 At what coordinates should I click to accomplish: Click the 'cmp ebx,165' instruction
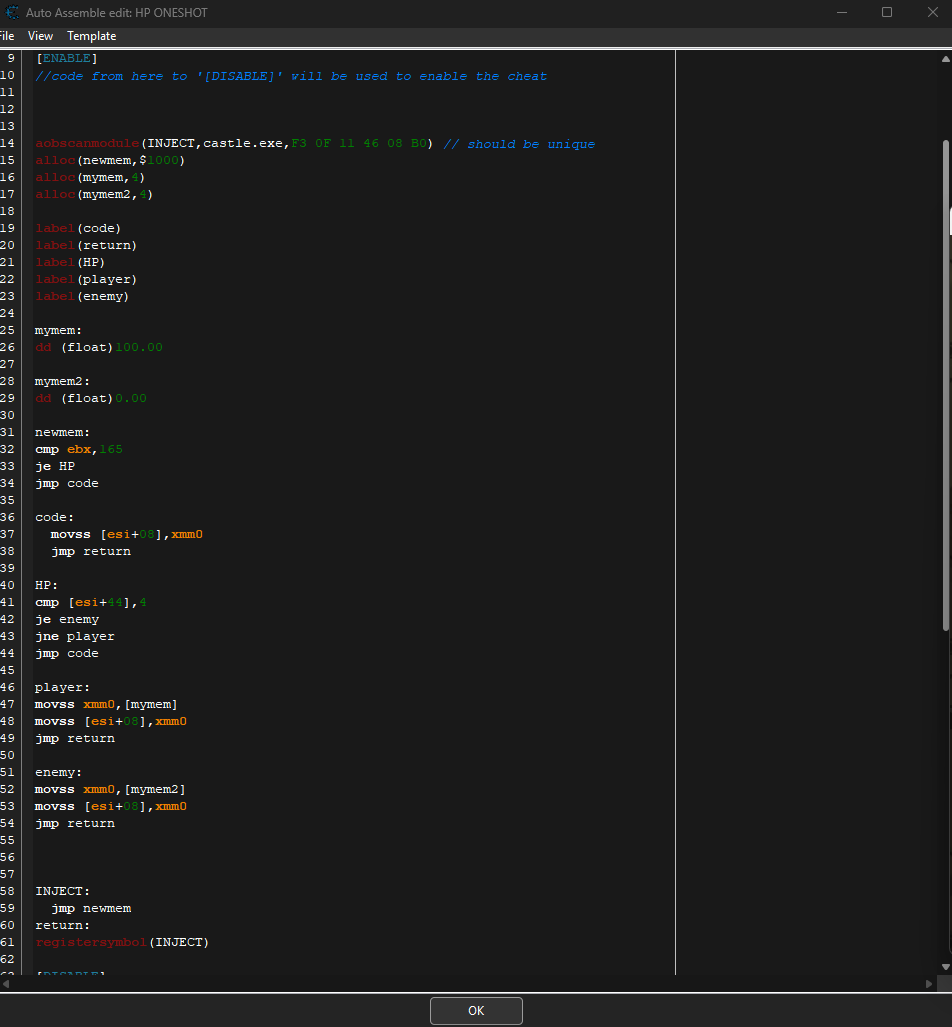click(x=79, y=449)
